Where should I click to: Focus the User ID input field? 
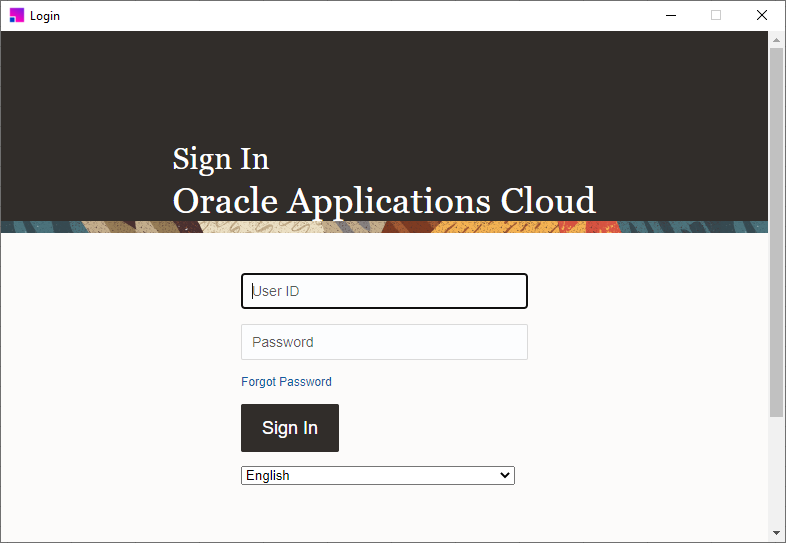tap(384, 291)
